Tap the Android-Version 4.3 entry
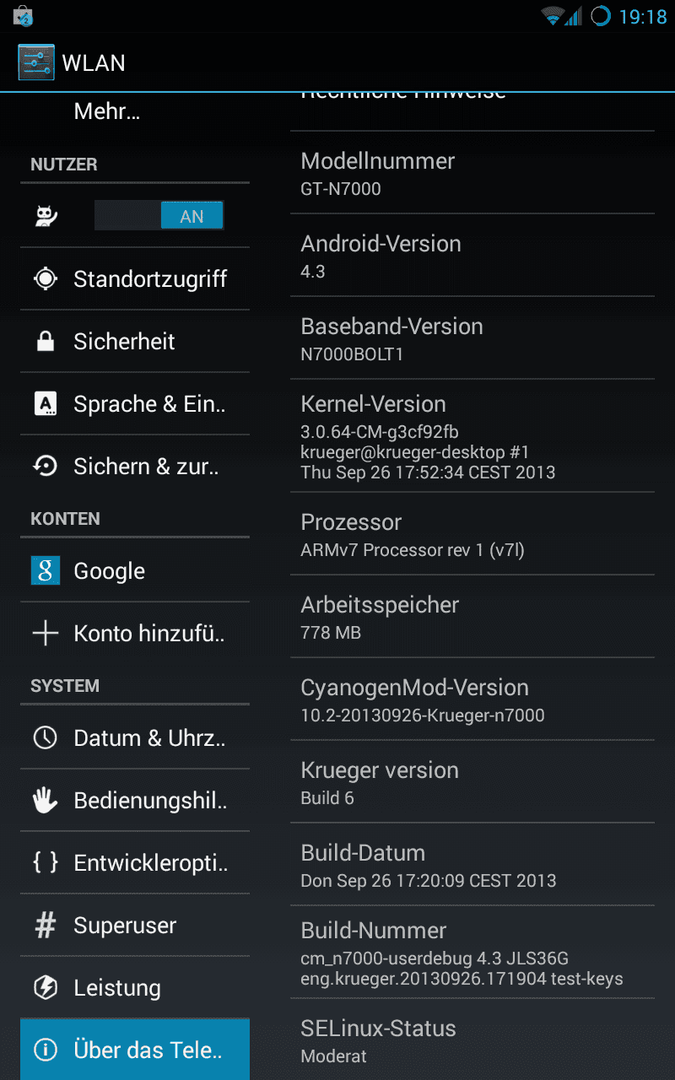 [472, 256]
